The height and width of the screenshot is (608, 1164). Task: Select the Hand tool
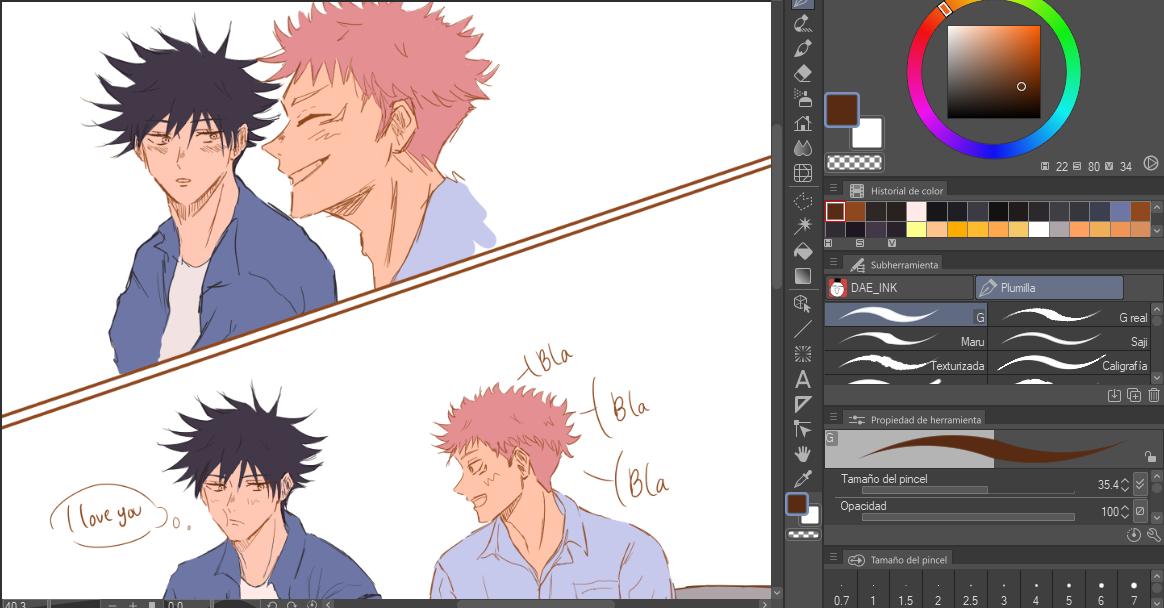click(802, 453)
